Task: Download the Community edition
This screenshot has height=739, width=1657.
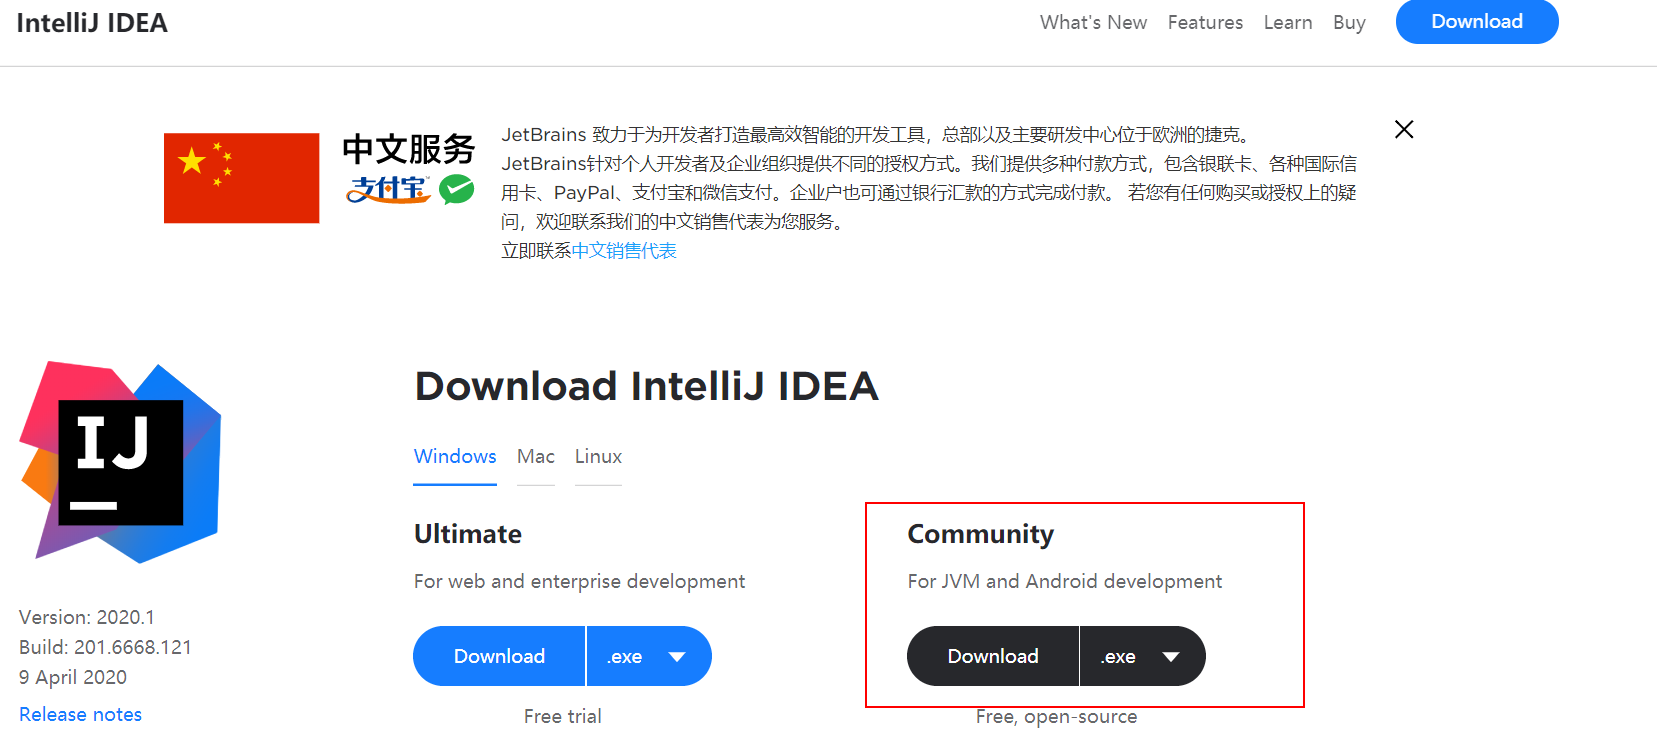Action: click(x=993, y=656)
